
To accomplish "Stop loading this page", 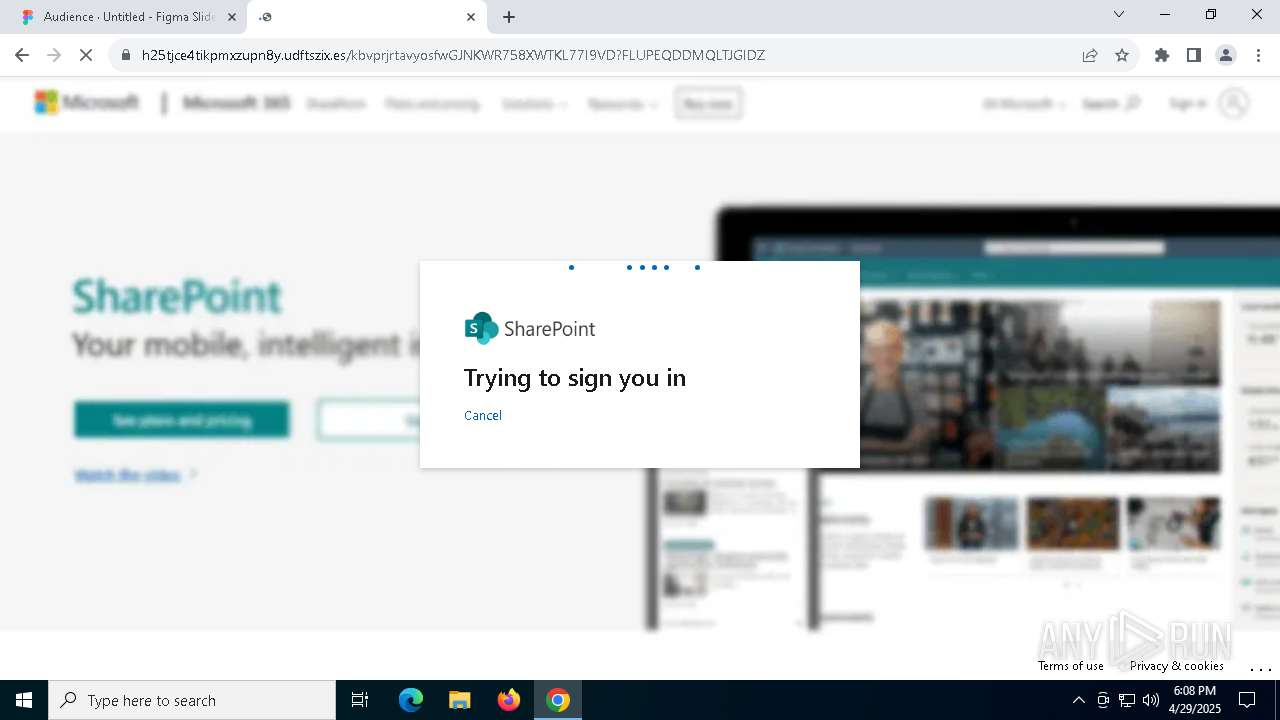I will click(x=86, y=55).
